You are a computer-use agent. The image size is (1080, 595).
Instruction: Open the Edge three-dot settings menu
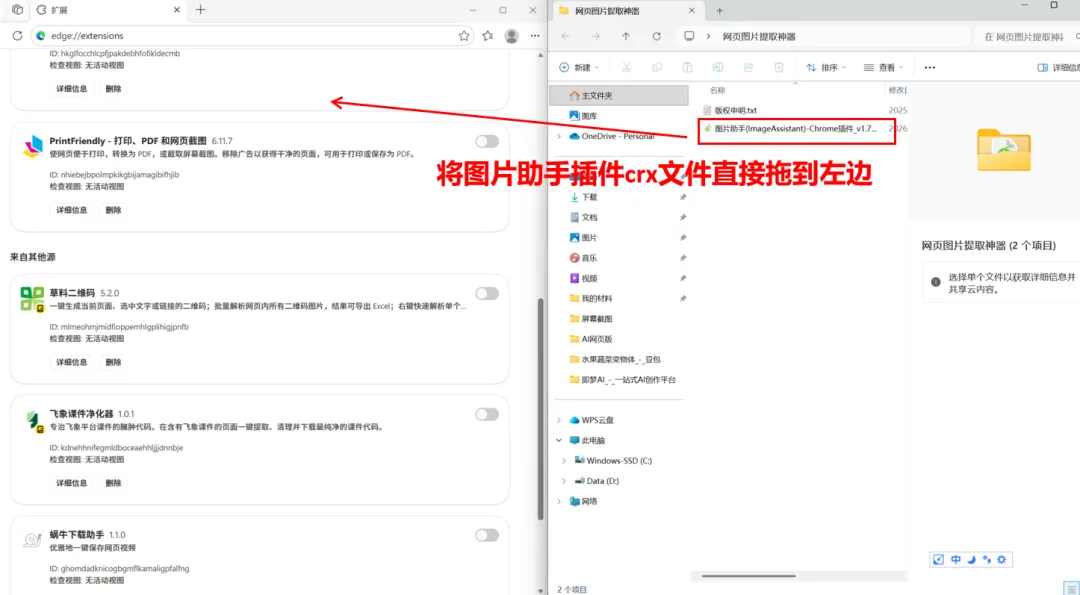point(535,36)
